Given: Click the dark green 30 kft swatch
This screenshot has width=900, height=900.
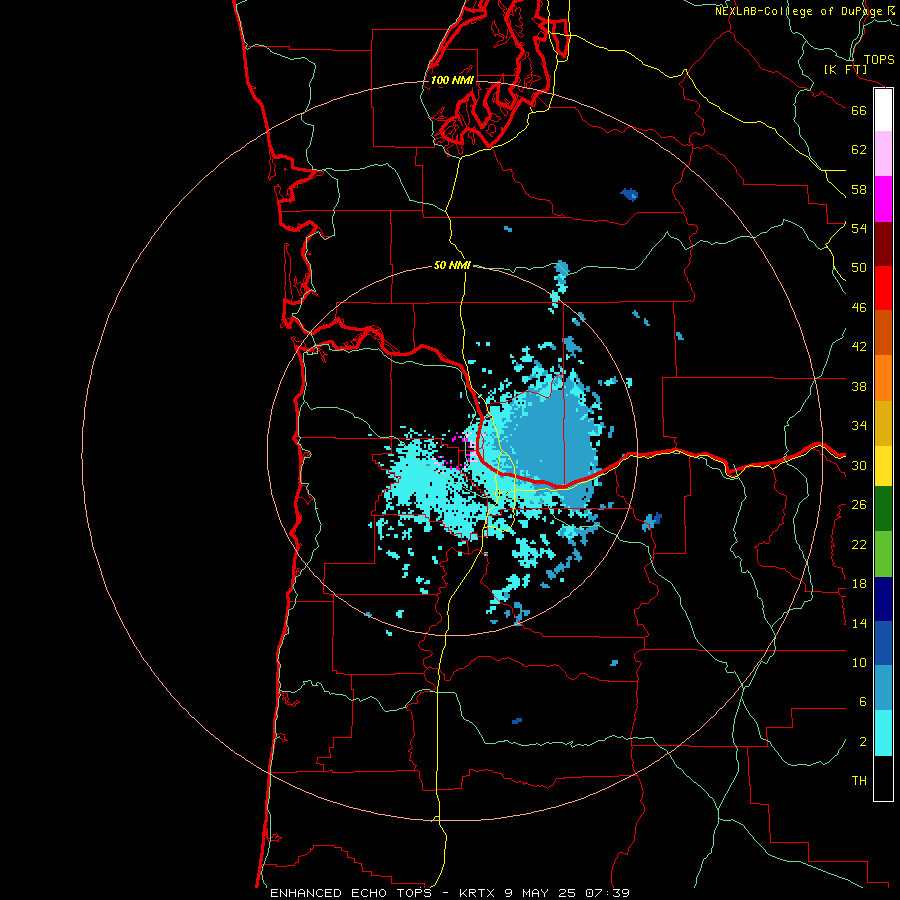Looking at the screenshot, I should pos(883,509).
